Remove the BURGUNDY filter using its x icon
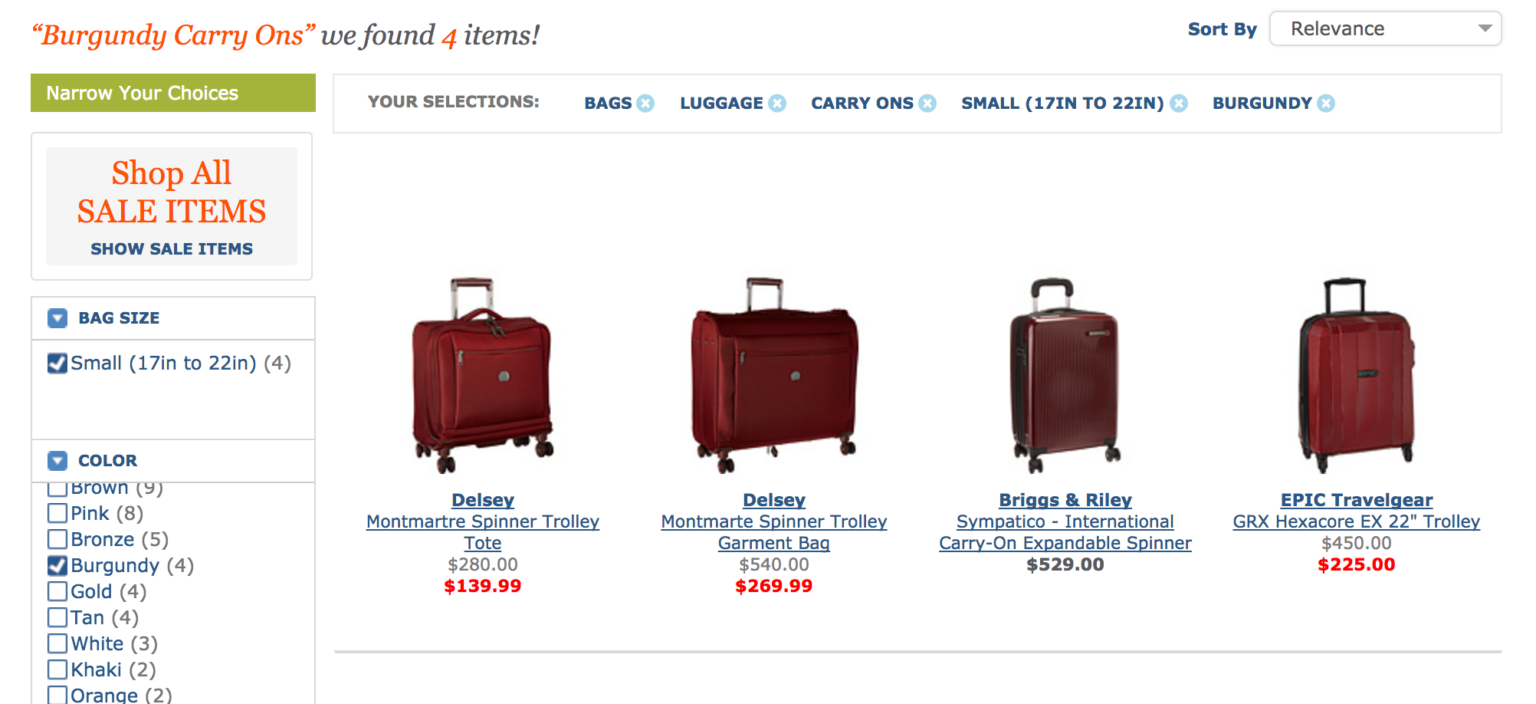Viewport: 1536px width, 704px height. (x=1326, y=103)
